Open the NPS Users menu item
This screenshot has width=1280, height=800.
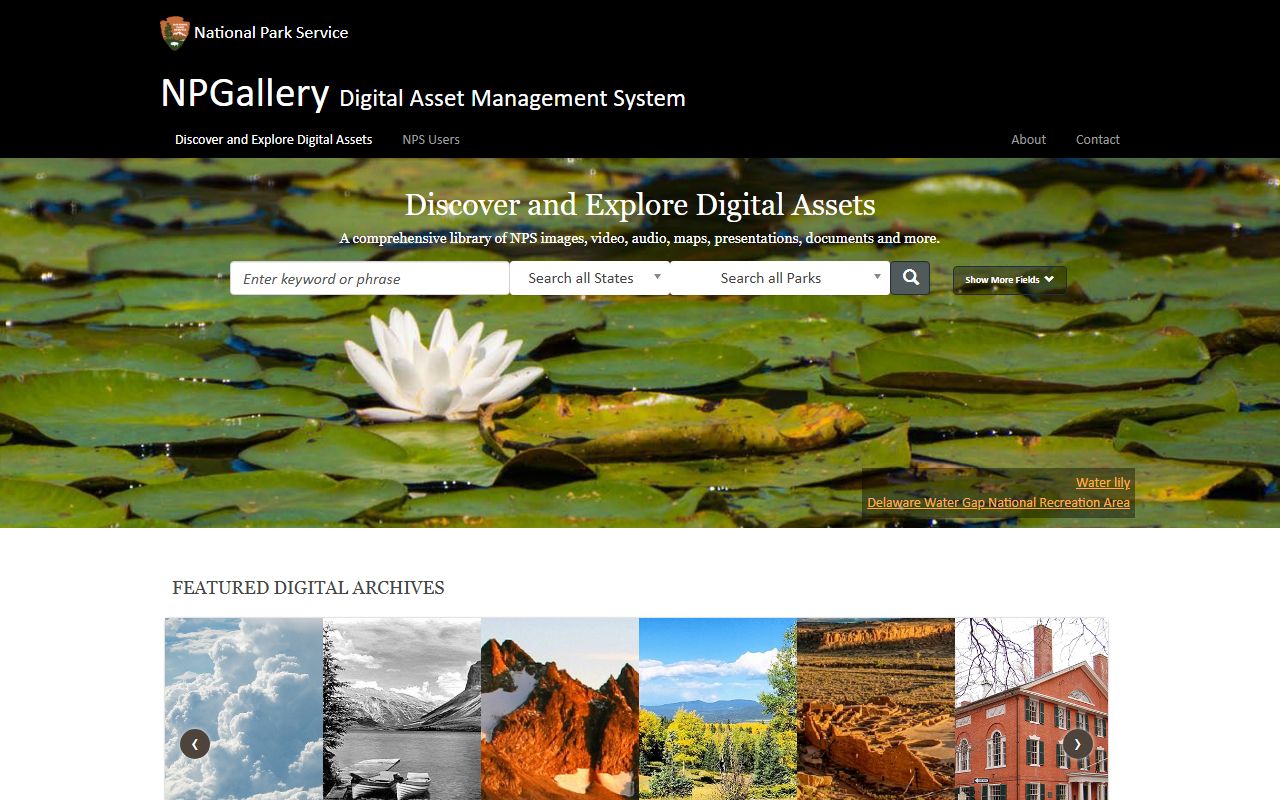point(431,139)
